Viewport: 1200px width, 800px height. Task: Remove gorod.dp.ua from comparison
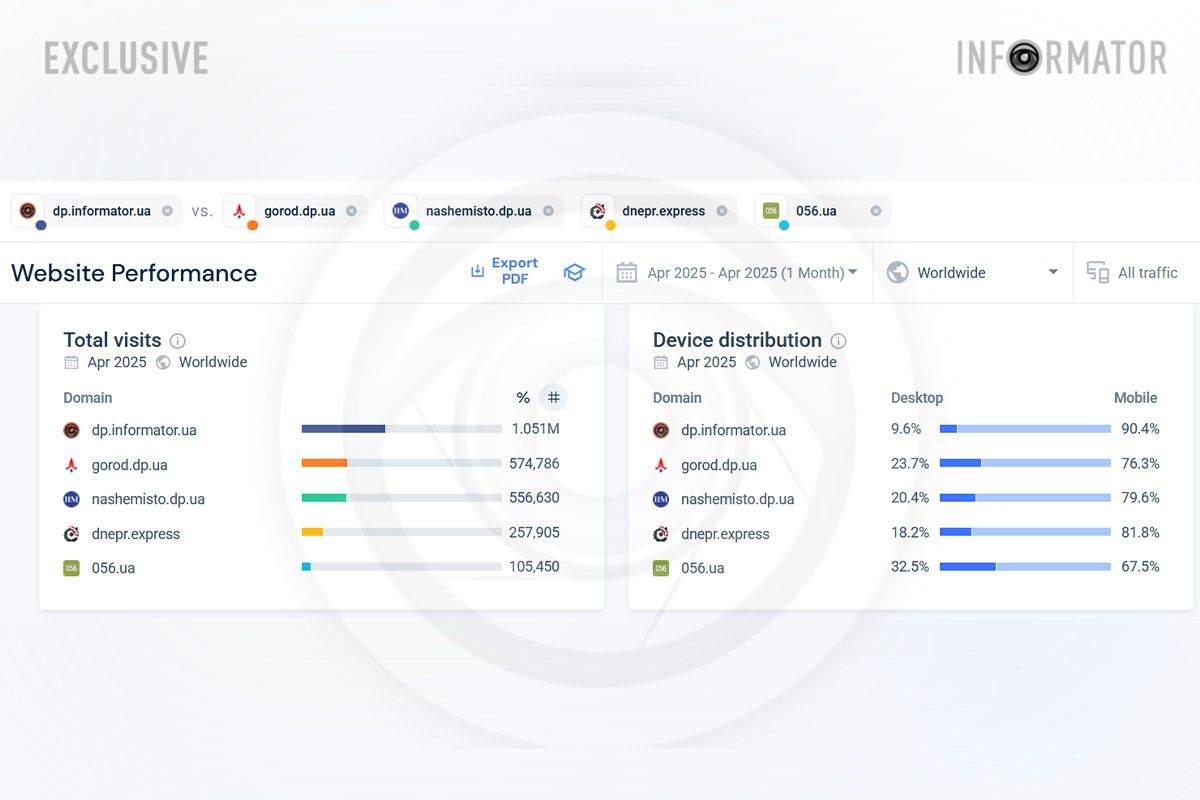pos(351,211)
